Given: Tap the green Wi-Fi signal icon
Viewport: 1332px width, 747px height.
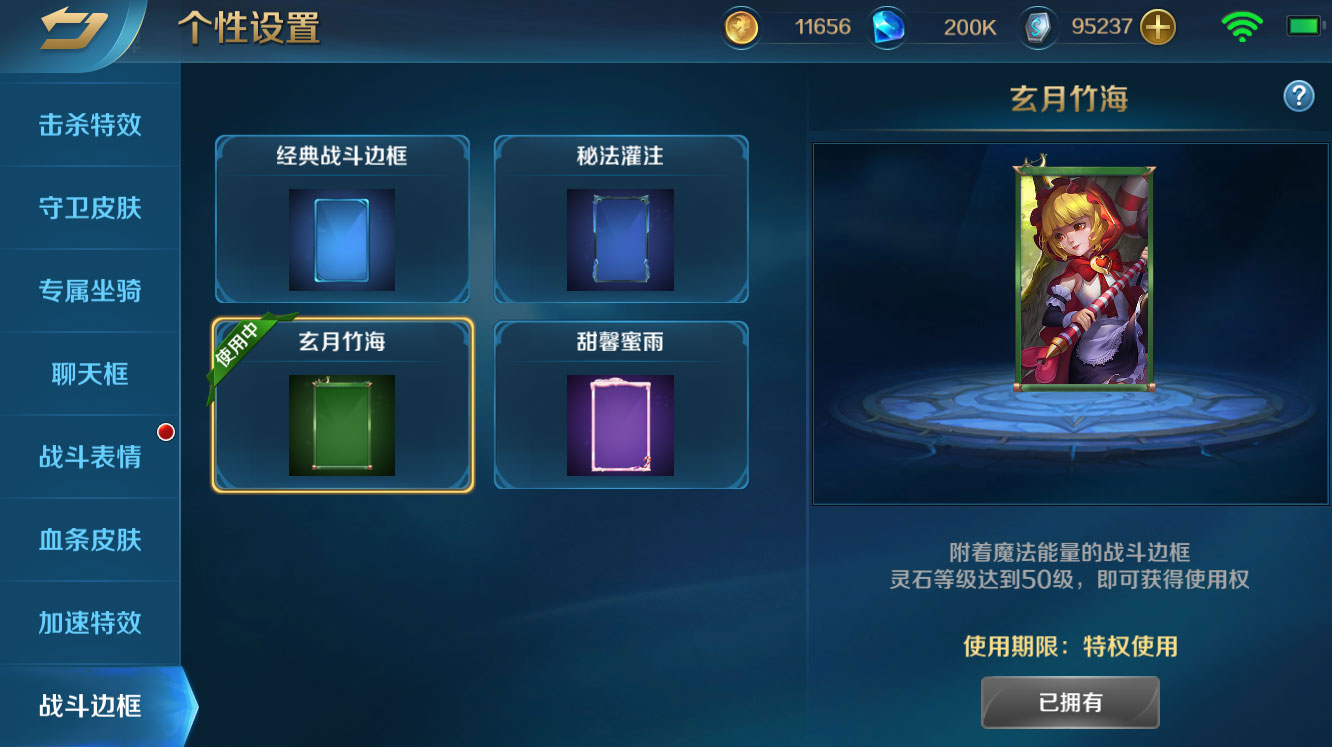Looking at the screenshot, I should [1242, 27].
